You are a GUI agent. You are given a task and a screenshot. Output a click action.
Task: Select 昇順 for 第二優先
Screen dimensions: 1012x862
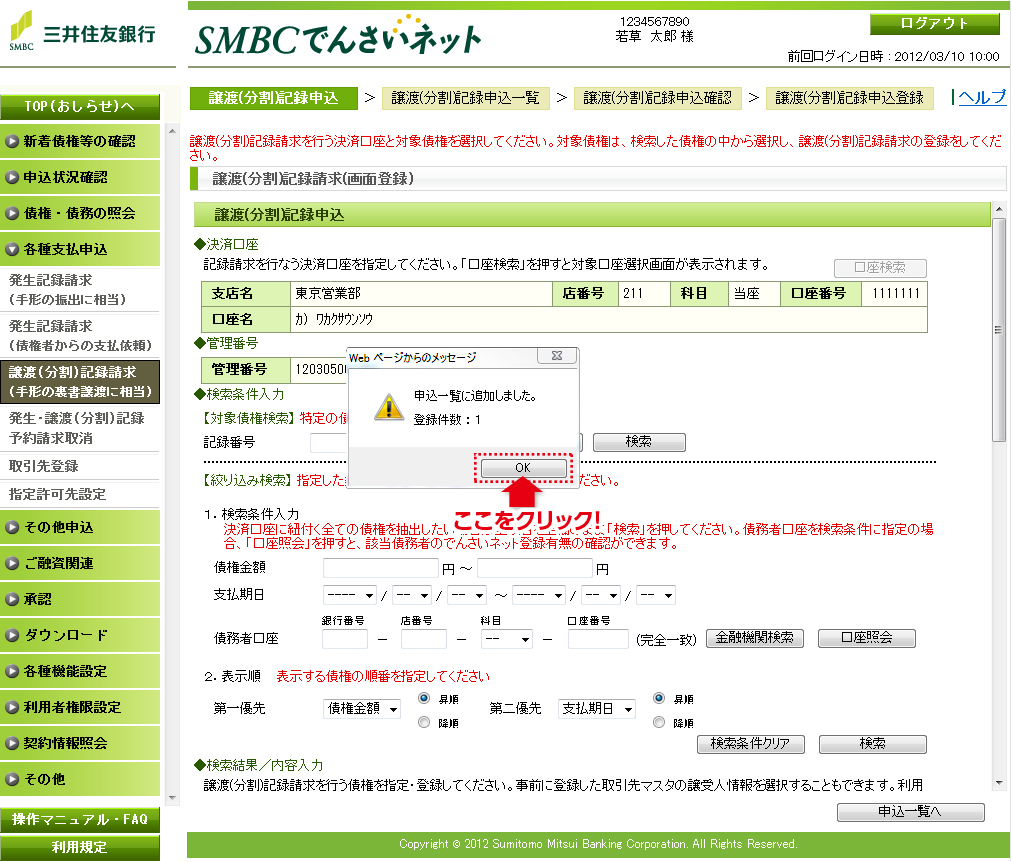coord(659,698)
